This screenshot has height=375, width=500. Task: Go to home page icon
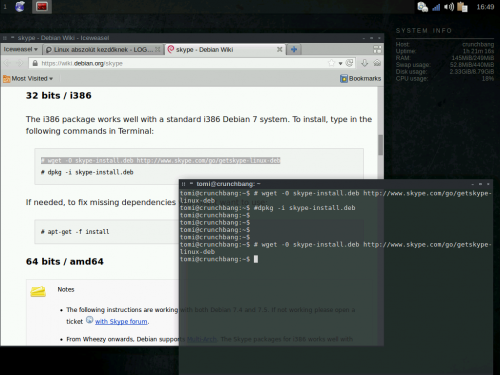(377, 63)
